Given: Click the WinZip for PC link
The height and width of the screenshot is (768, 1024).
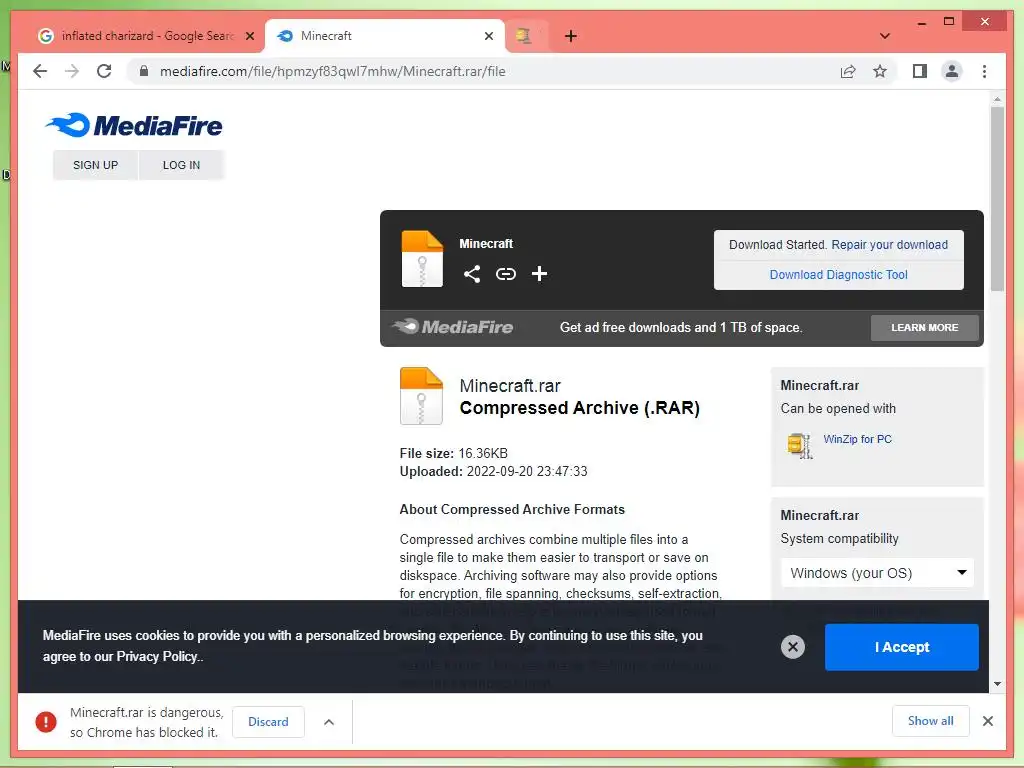Looking at the screenshot, I should pyautogui.click(x=857, y=440).
